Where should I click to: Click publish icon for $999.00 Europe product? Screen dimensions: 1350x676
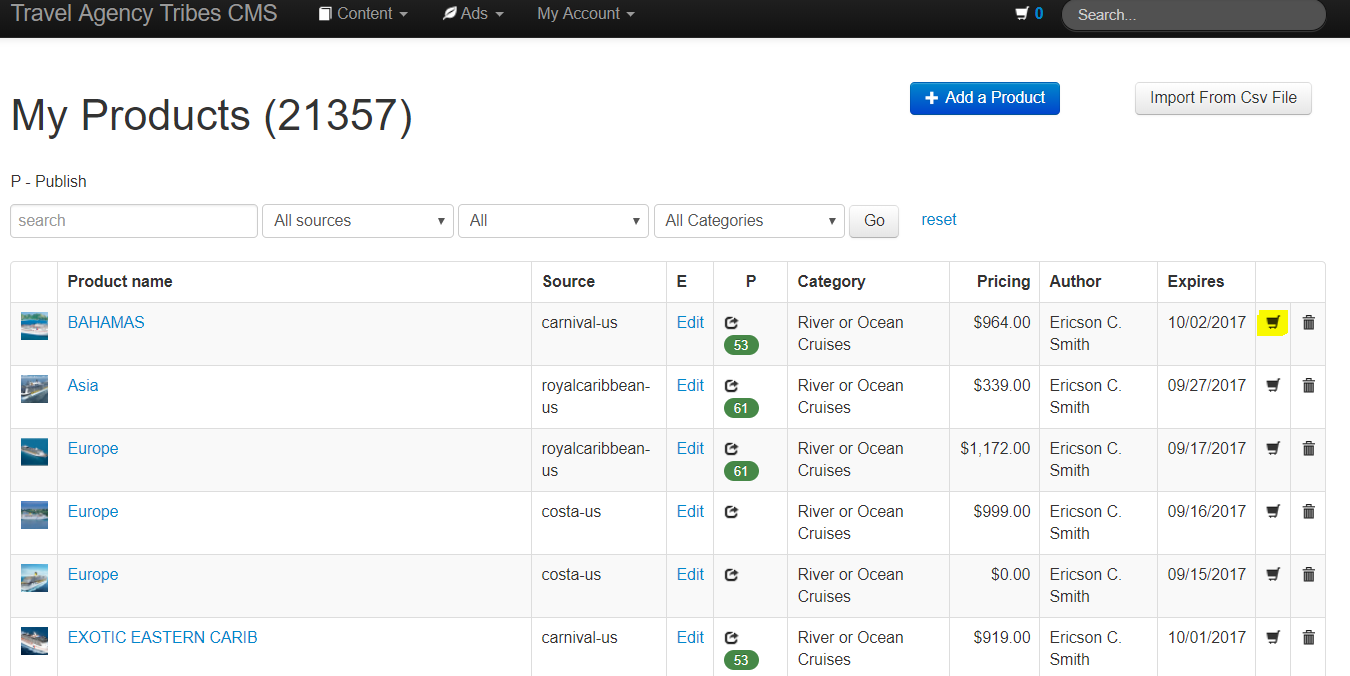pos(731,512)
